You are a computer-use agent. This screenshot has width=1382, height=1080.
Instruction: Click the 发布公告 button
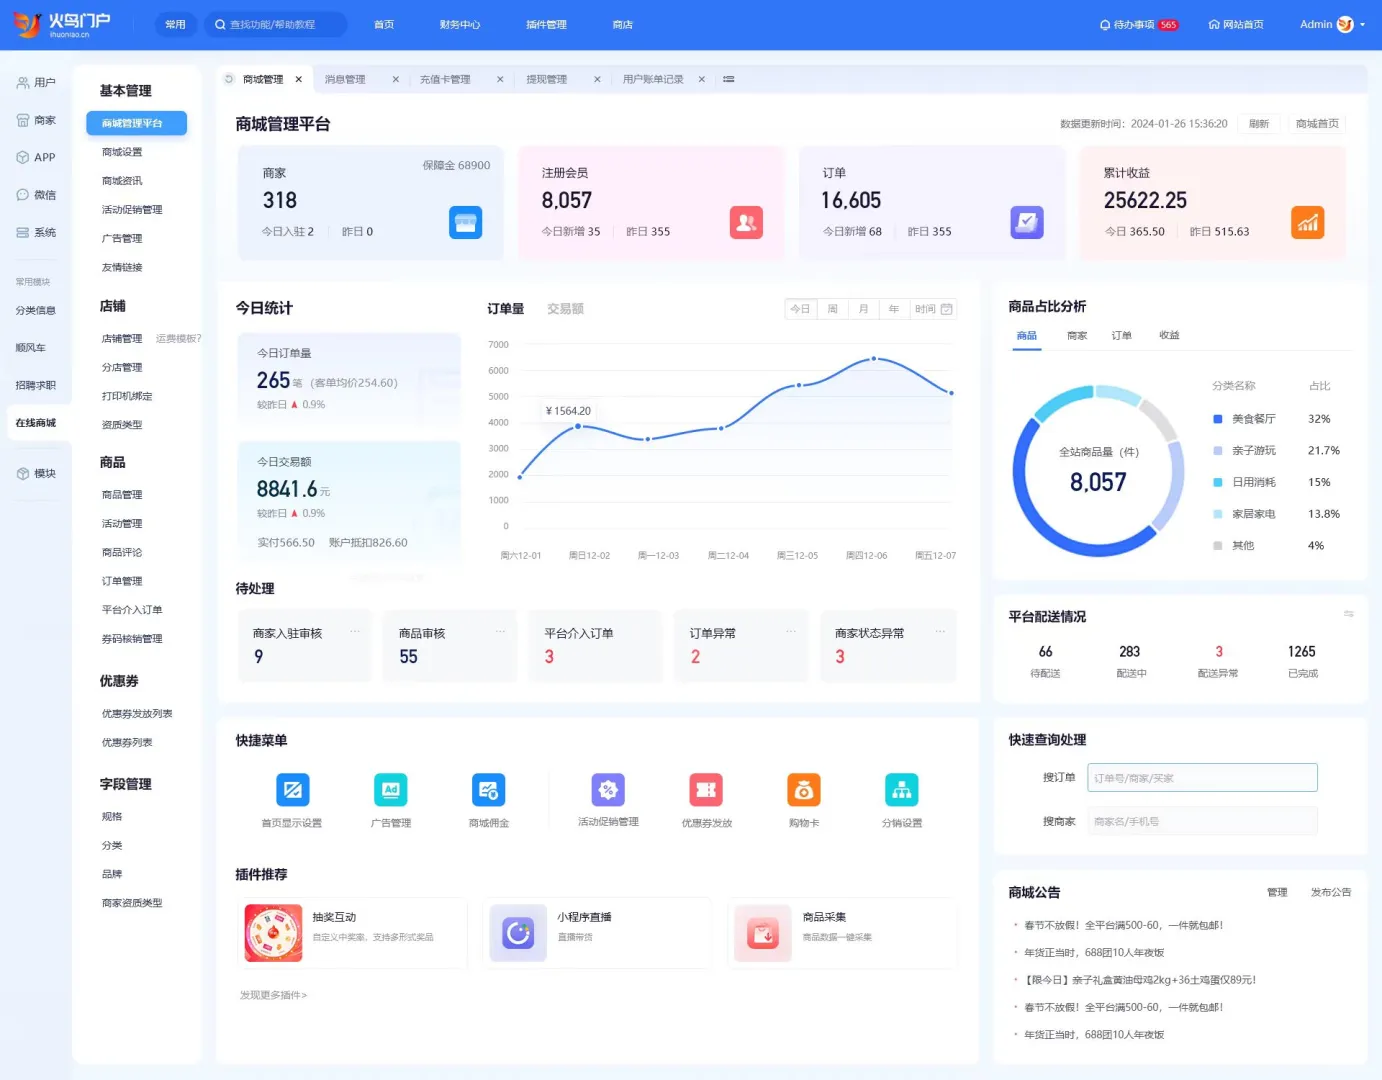coord(1331,892)
